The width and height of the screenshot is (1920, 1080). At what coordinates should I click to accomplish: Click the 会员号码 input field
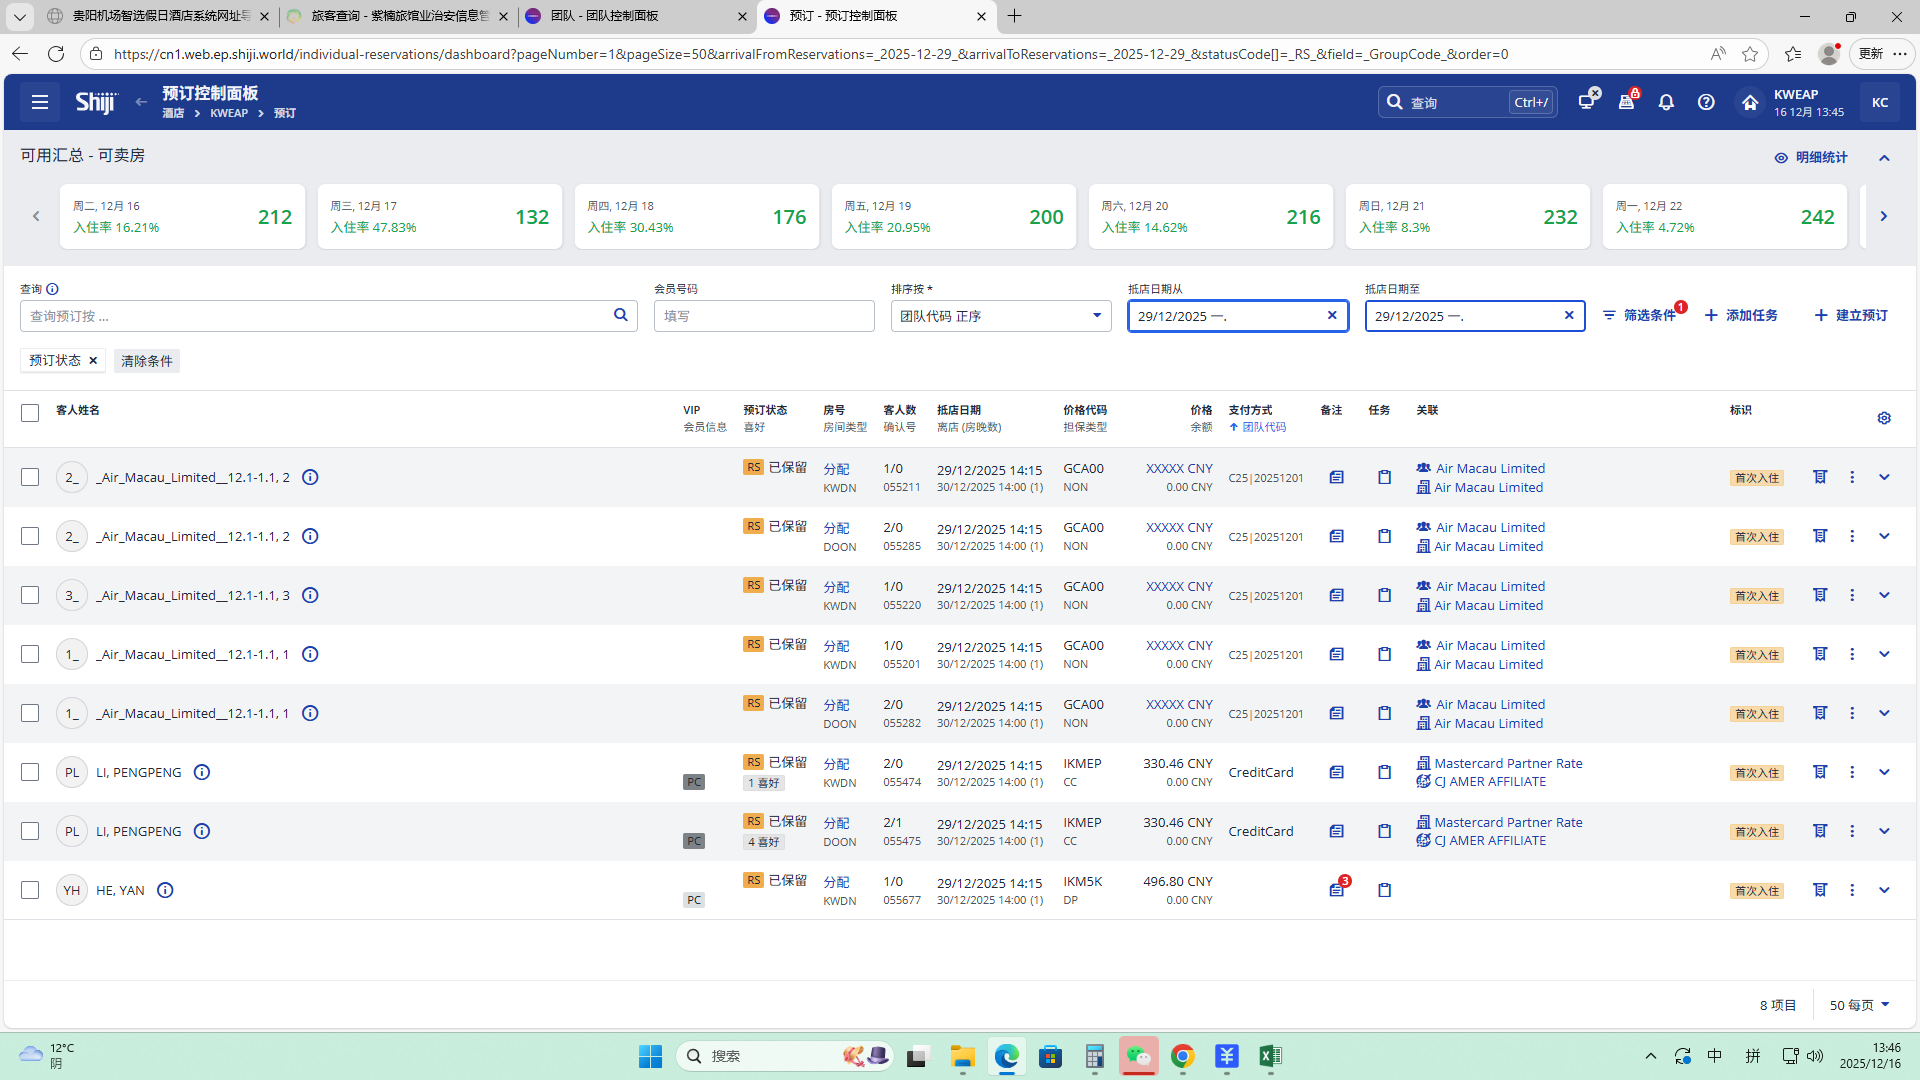click(x=764, y=316)
